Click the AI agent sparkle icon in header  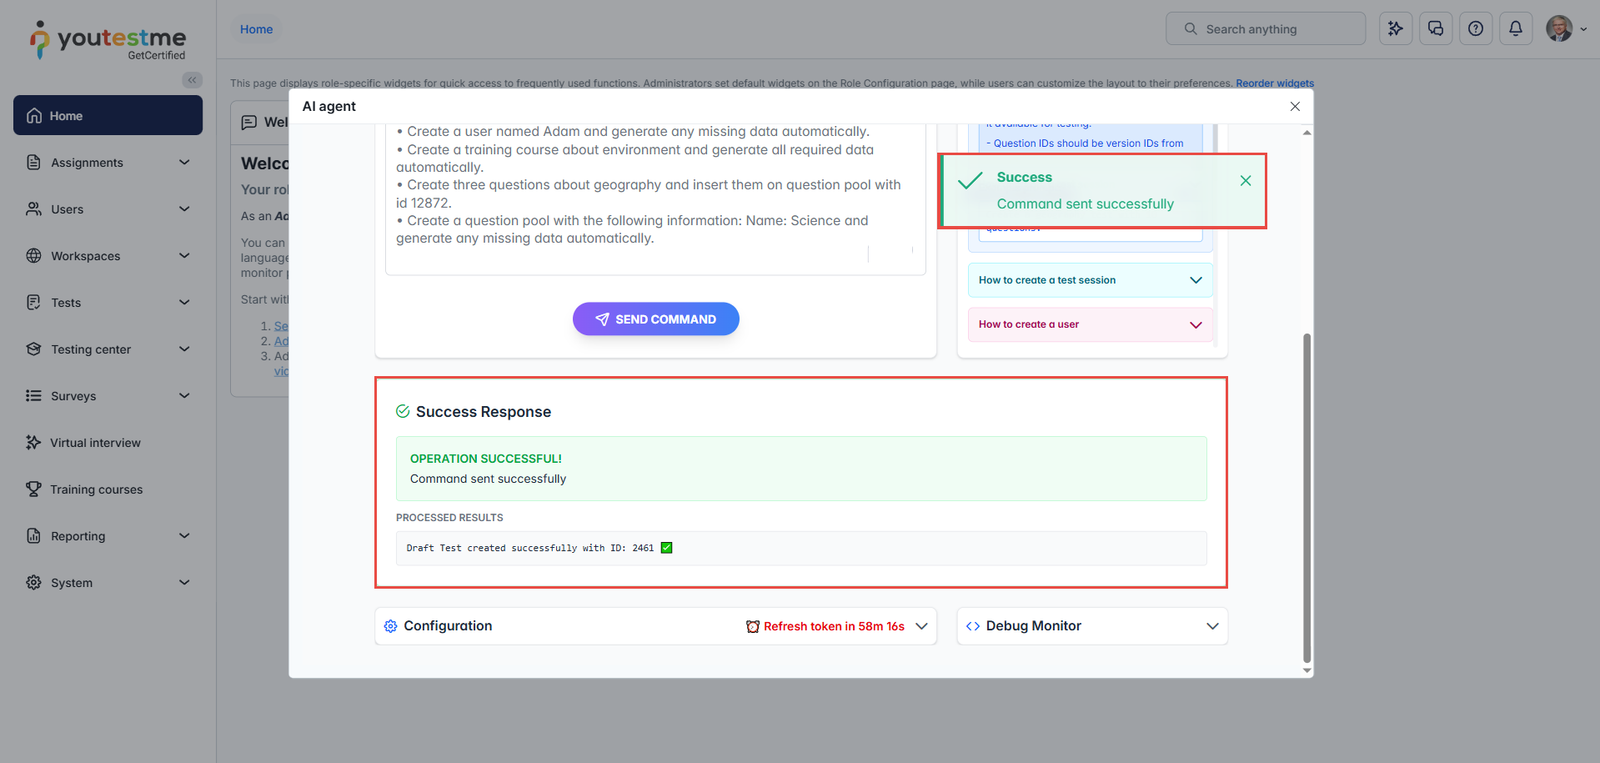pos(1395,29)
